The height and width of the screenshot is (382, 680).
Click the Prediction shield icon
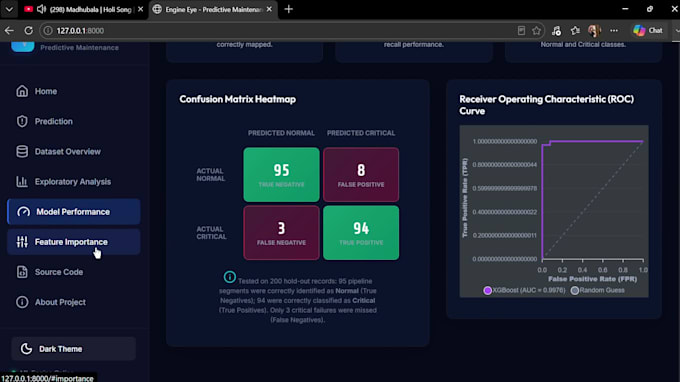(22, 121)
